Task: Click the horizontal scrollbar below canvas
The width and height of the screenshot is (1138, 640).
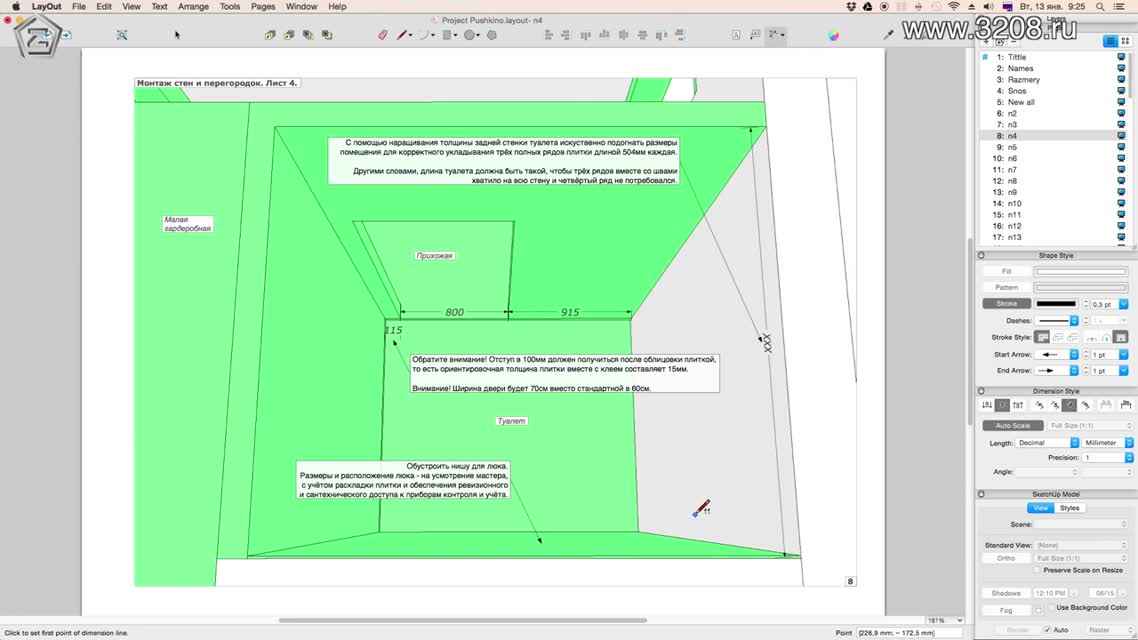Action: 462,620
